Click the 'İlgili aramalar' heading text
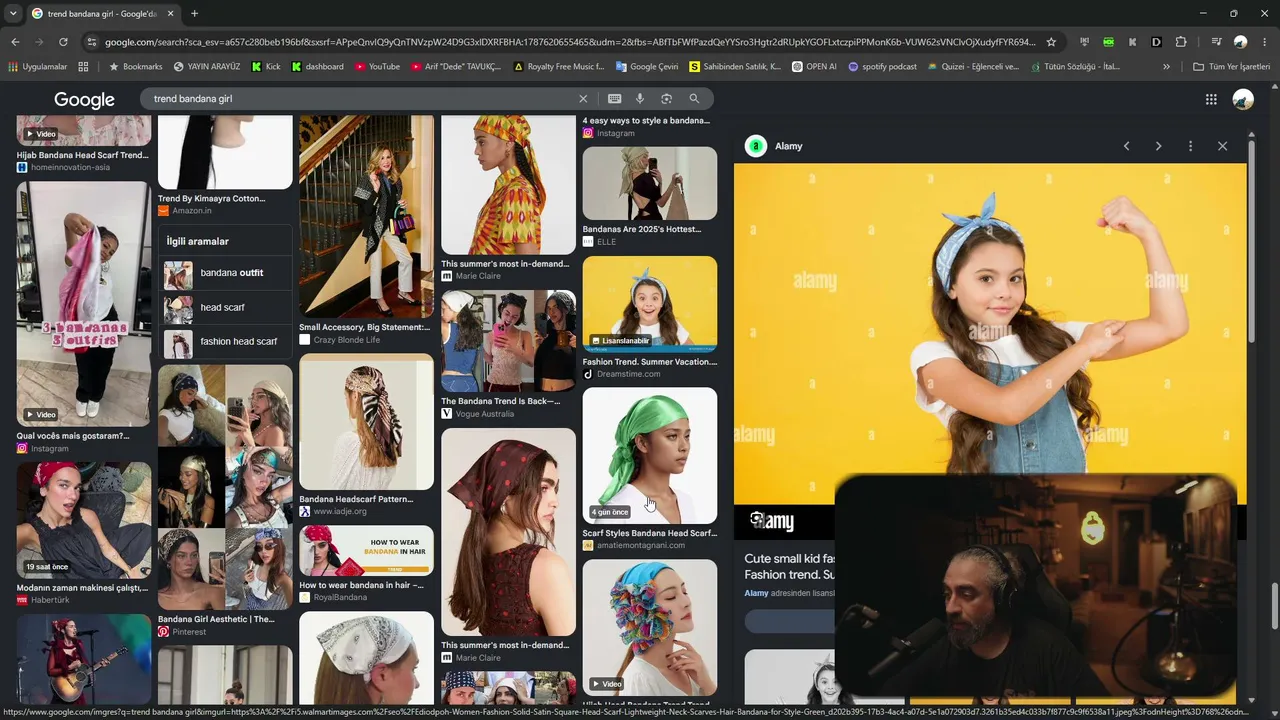Image resolution: width=1280 pixels, height=720 pixels. pyautogui.click(x=198, y=241)
